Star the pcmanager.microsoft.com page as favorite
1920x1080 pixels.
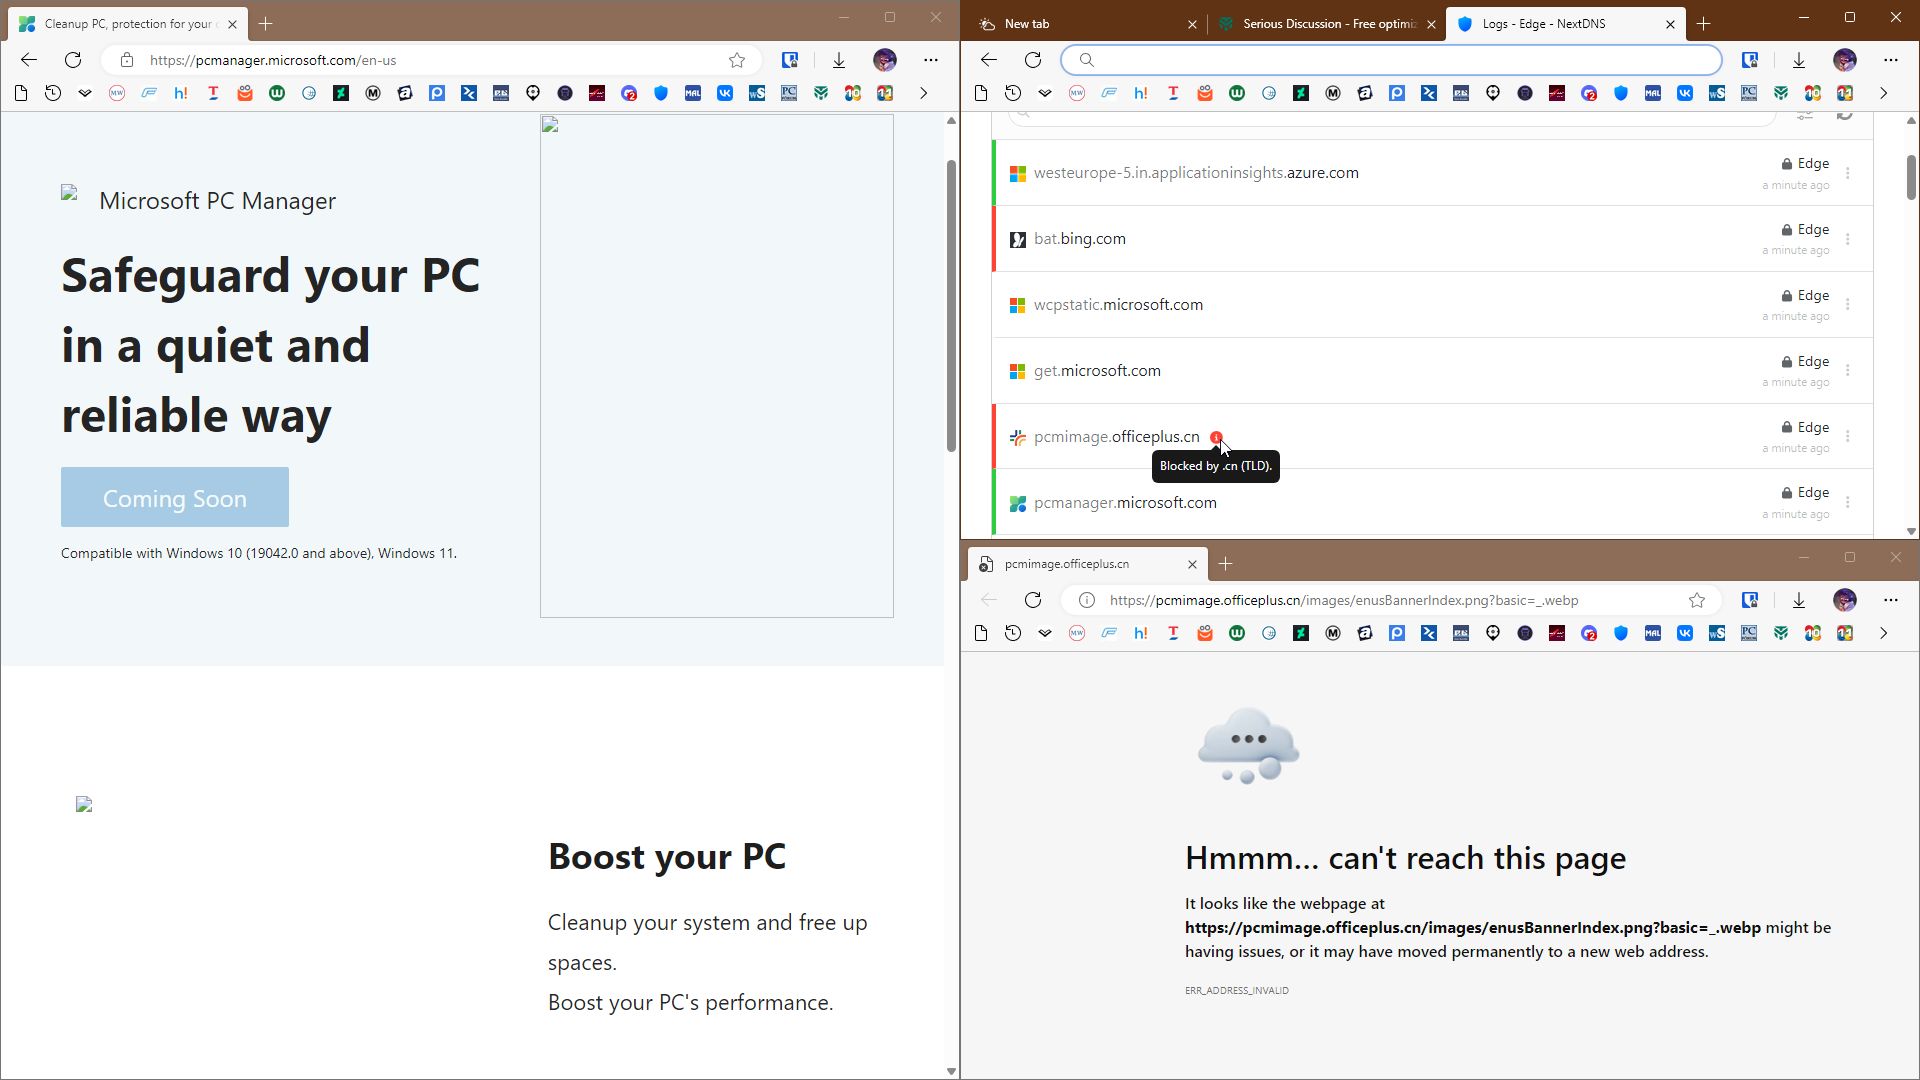[x=737, y=60]
